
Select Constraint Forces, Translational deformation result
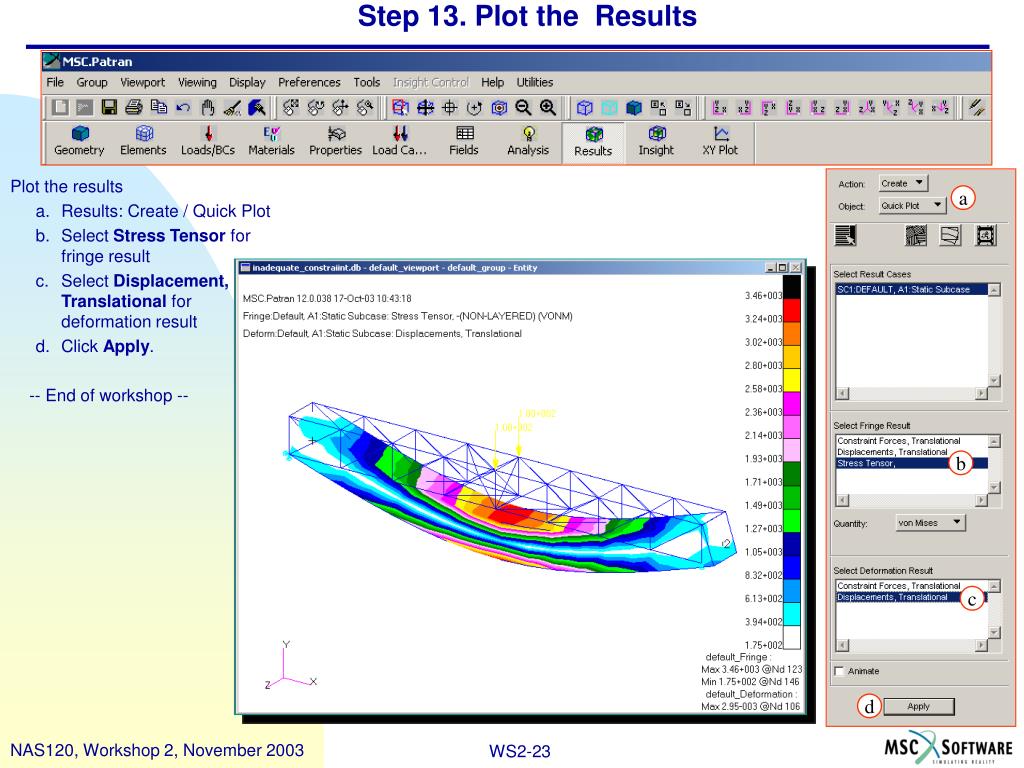point(911,586)
